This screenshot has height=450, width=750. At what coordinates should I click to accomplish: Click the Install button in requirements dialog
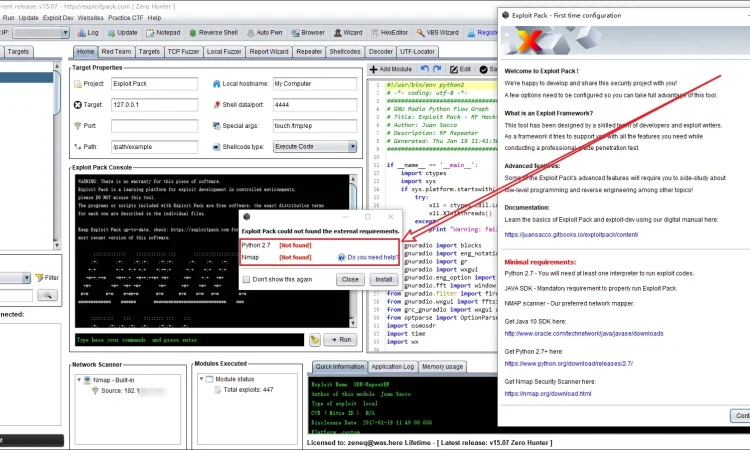[384, 279]
